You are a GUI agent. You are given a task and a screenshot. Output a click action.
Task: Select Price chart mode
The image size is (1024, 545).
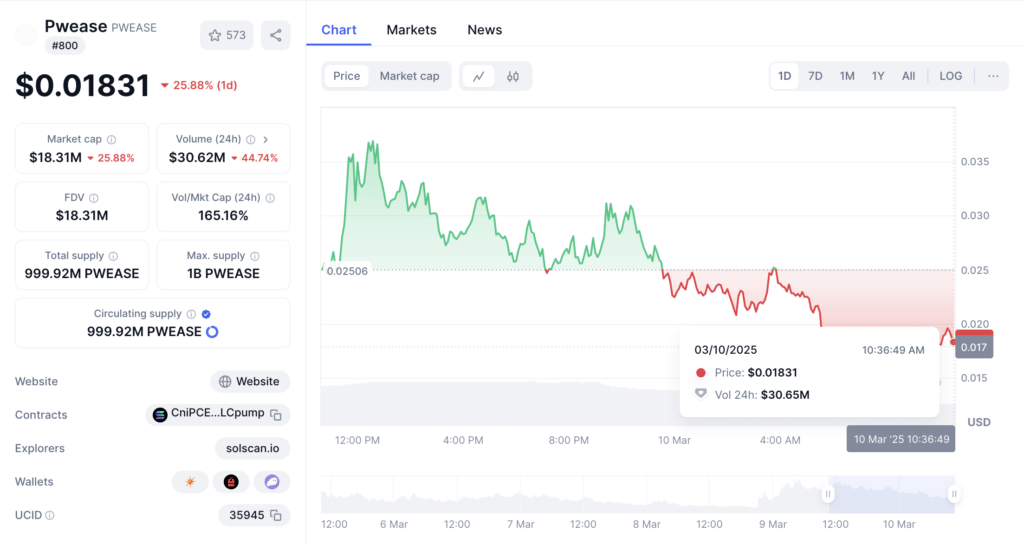[x=347, y=76]
